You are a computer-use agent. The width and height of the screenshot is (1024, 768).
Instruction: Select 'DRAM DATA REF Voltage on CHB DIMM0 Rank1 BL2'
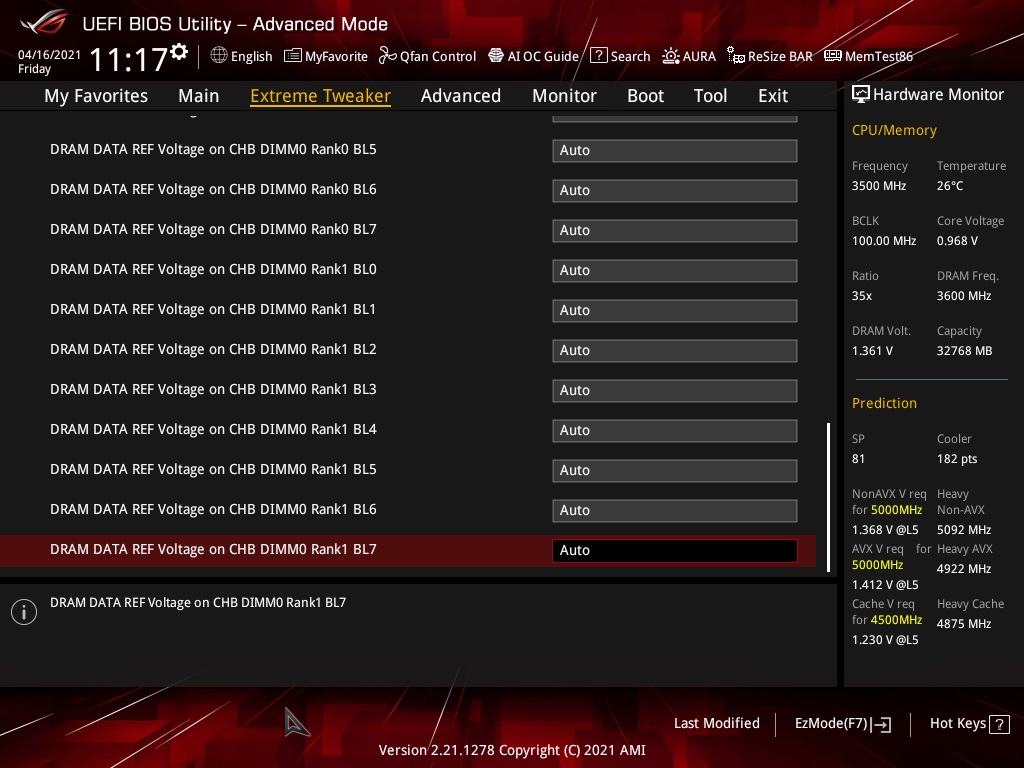point(213,349)
